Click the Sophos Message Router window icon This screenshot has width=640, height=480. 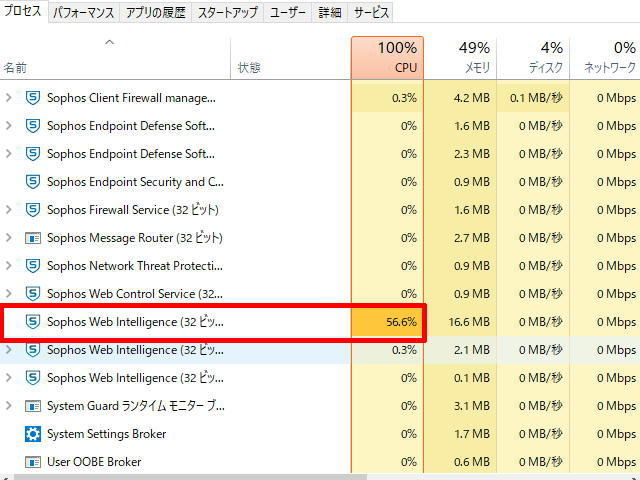point(33,238)
